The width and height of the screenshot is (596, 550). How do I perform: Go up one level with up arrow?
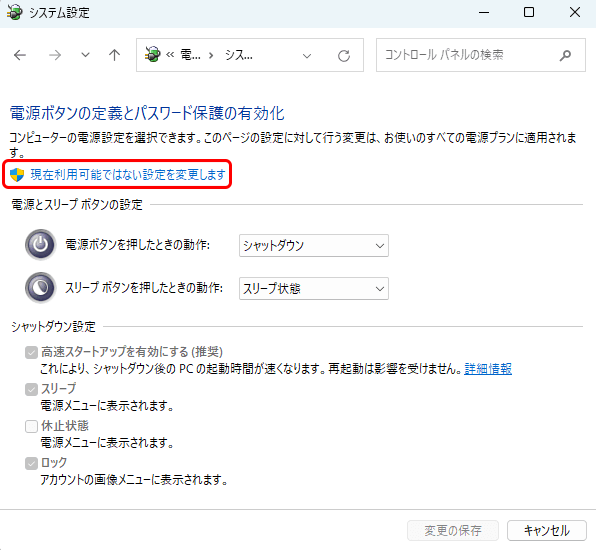coord(114,55)
